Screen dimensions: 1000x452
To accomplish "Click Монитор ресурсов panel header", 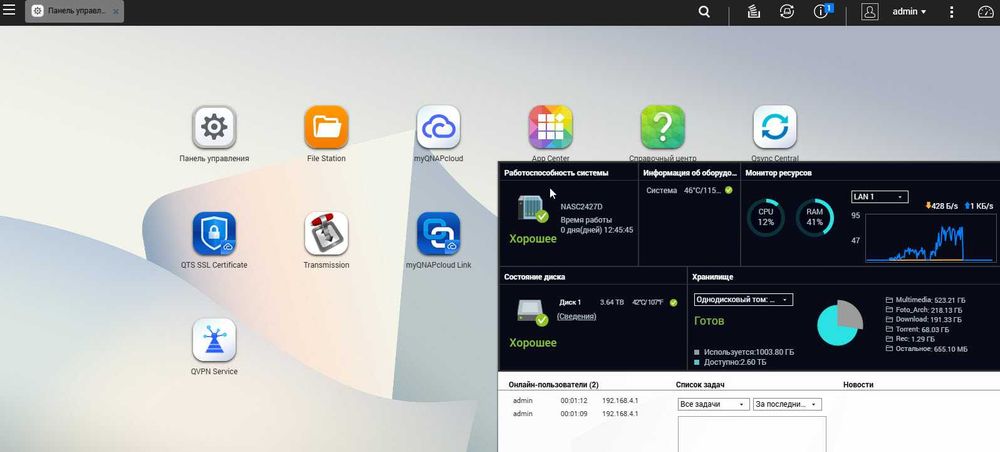I will (x=778, y=173).
